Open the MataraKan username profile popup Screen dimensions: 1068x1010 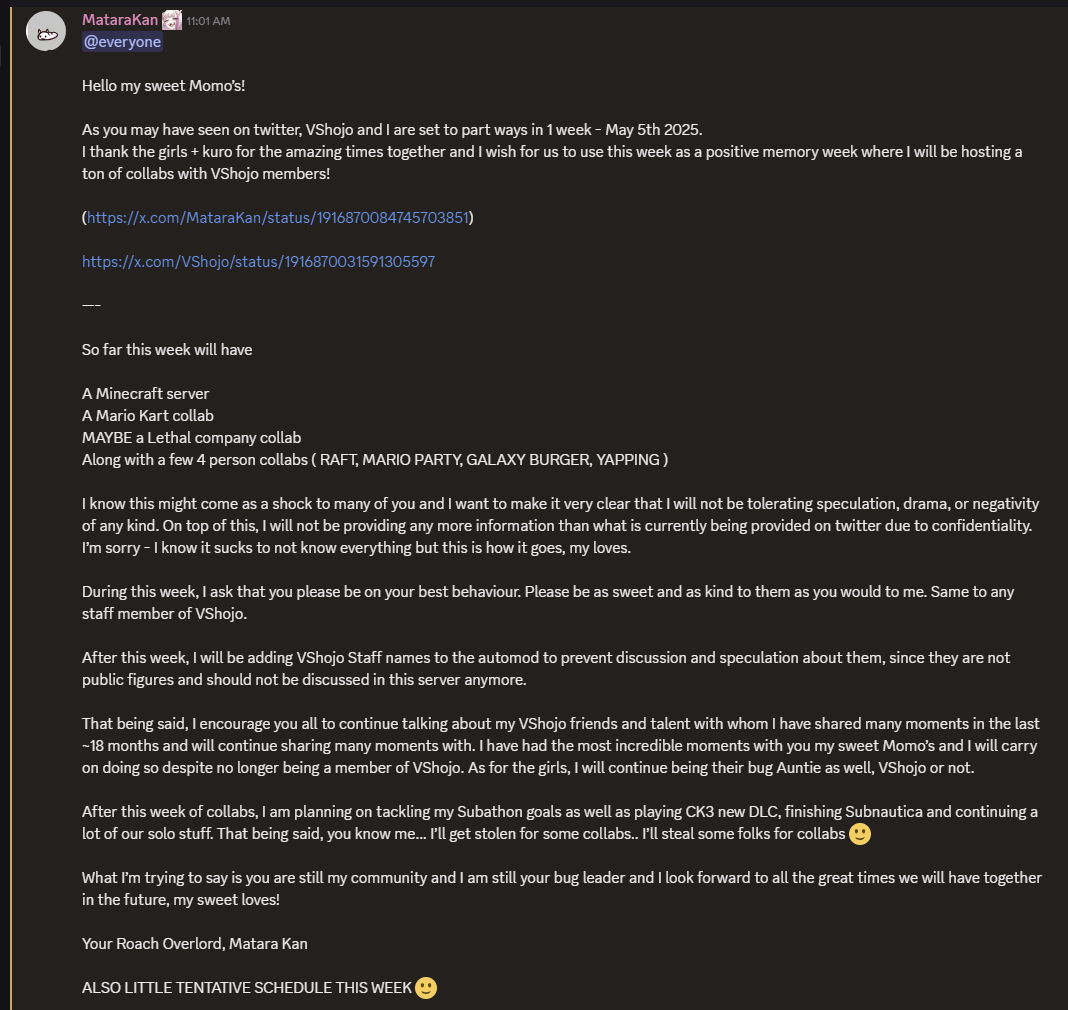[x=119, y=20]
